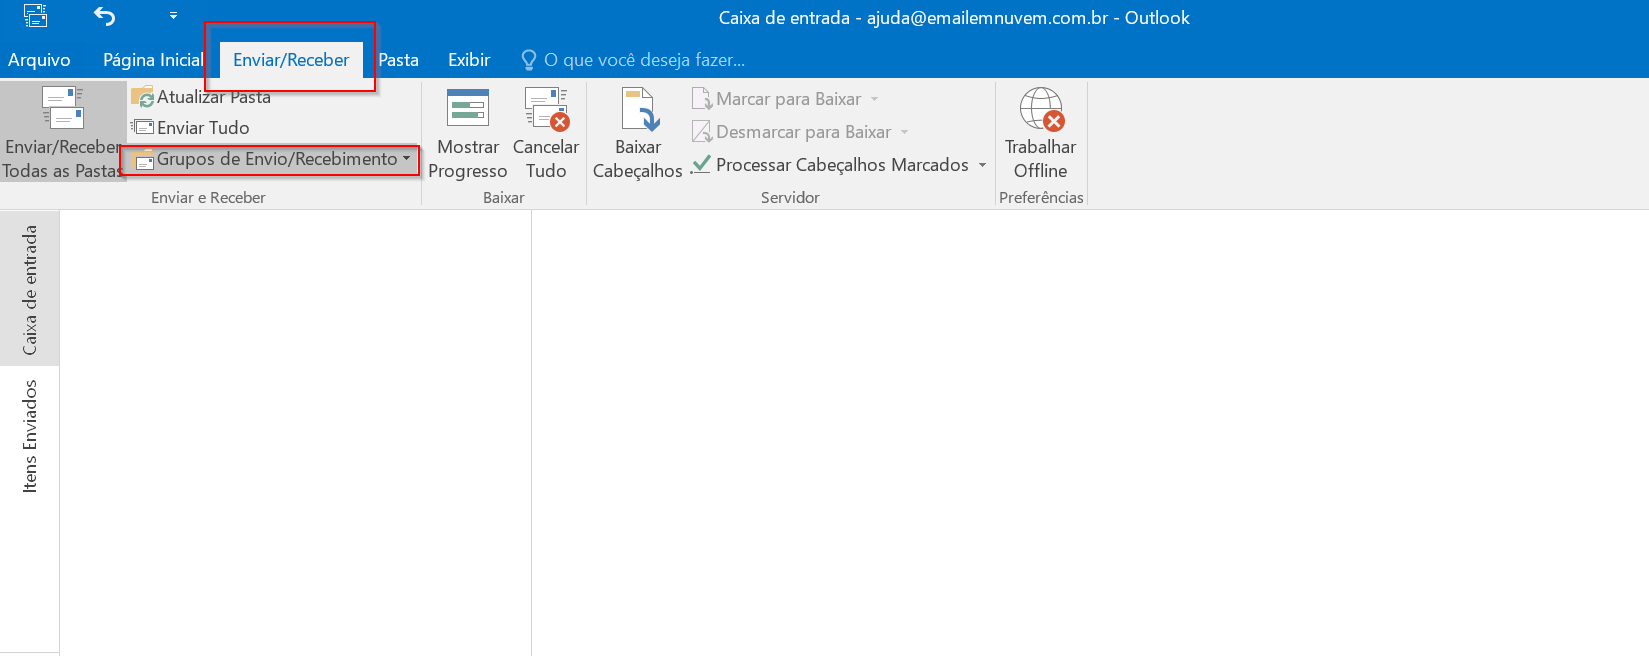
Task: Switch to the Página Inicial tab
Action: tap(153, 60)
